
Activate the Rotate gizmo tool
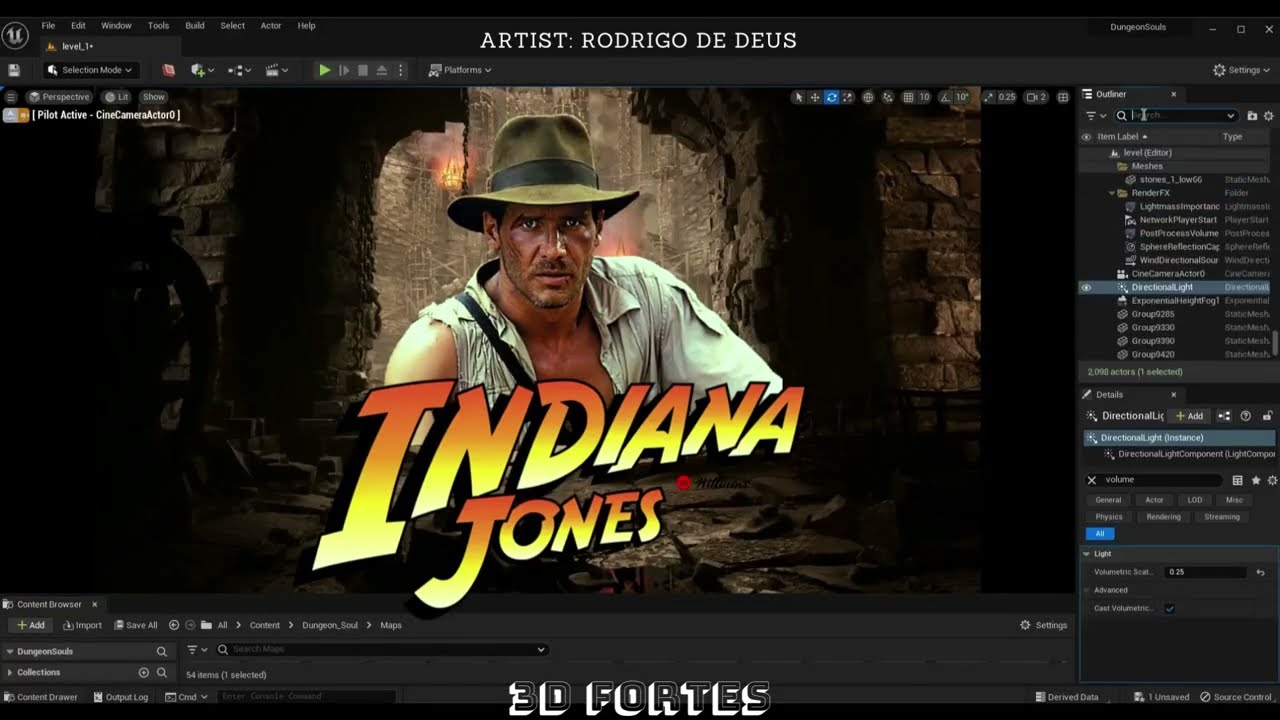pyautogui.click(x=831, y=97)
